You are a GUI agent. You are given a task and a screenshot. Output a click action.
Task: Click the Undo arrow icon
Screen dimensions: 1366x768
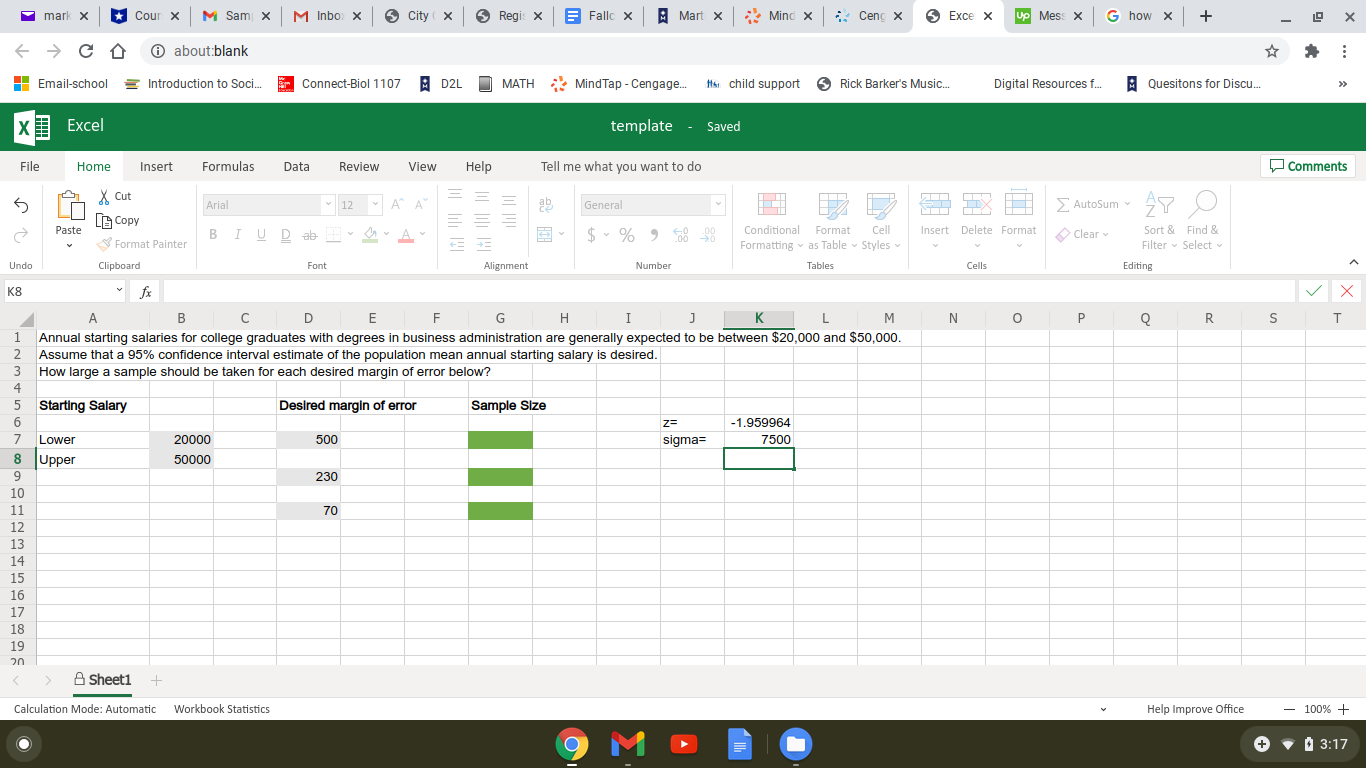pyautogui.click(x=20, y=205)
